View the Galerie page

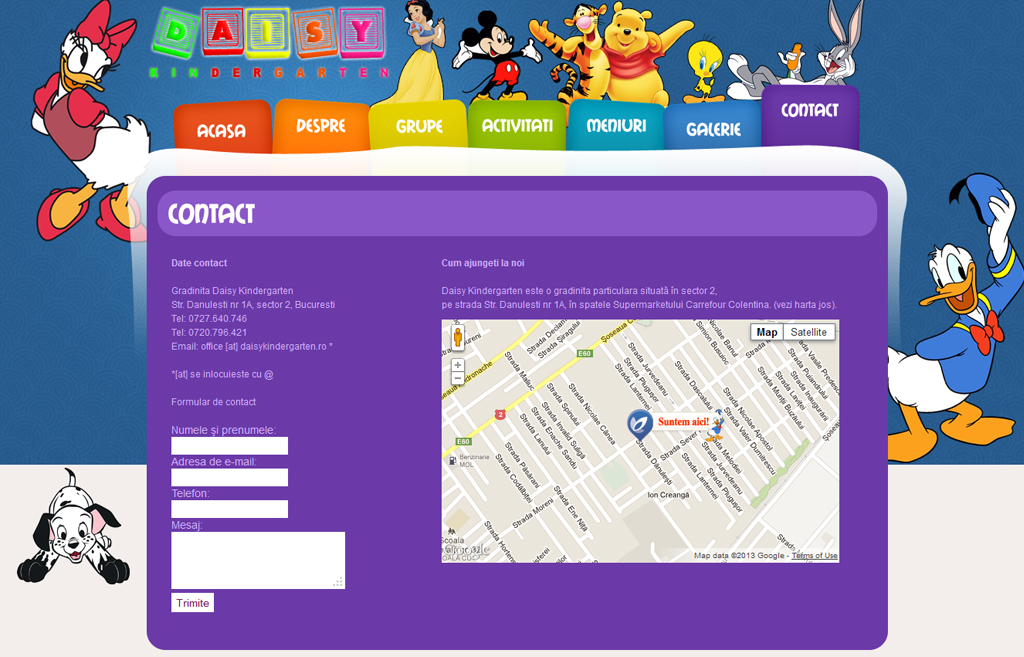coord(712,130)
